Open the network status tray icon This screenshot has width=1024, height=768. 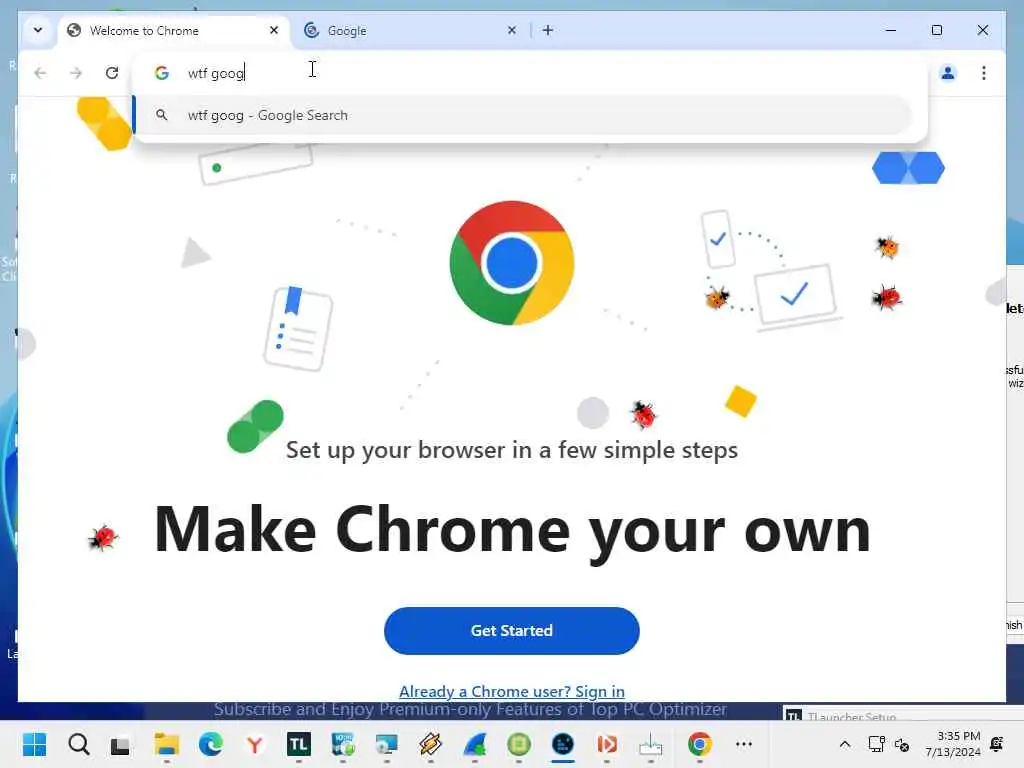(876, 744)
